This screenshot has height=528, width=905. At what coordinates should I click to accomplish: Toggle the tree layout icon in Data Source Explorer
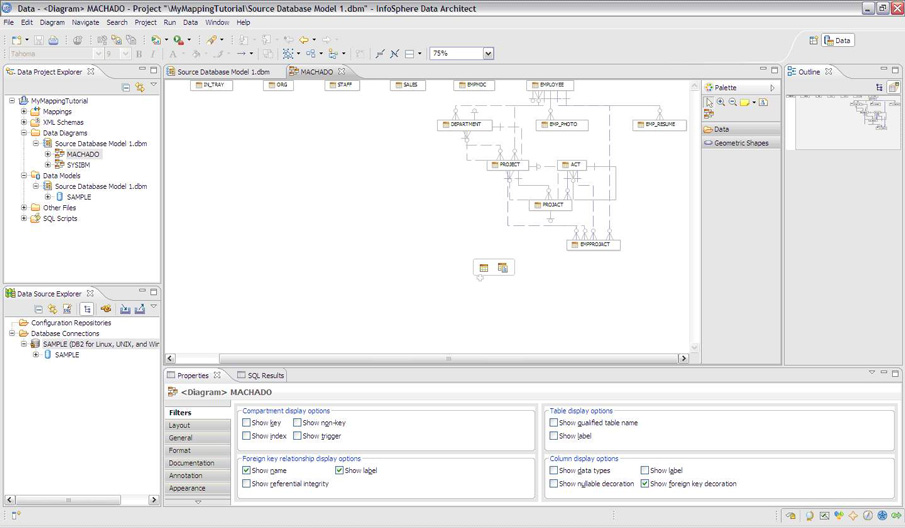coord(87,309)
